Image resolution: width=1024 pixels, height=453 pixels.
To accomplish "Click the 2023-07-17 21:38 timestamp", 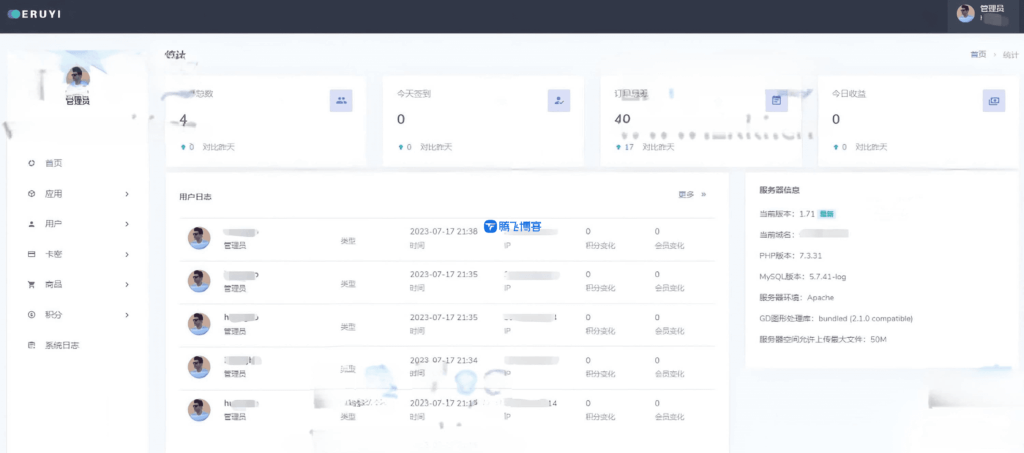I will click(x=443, y=232).
